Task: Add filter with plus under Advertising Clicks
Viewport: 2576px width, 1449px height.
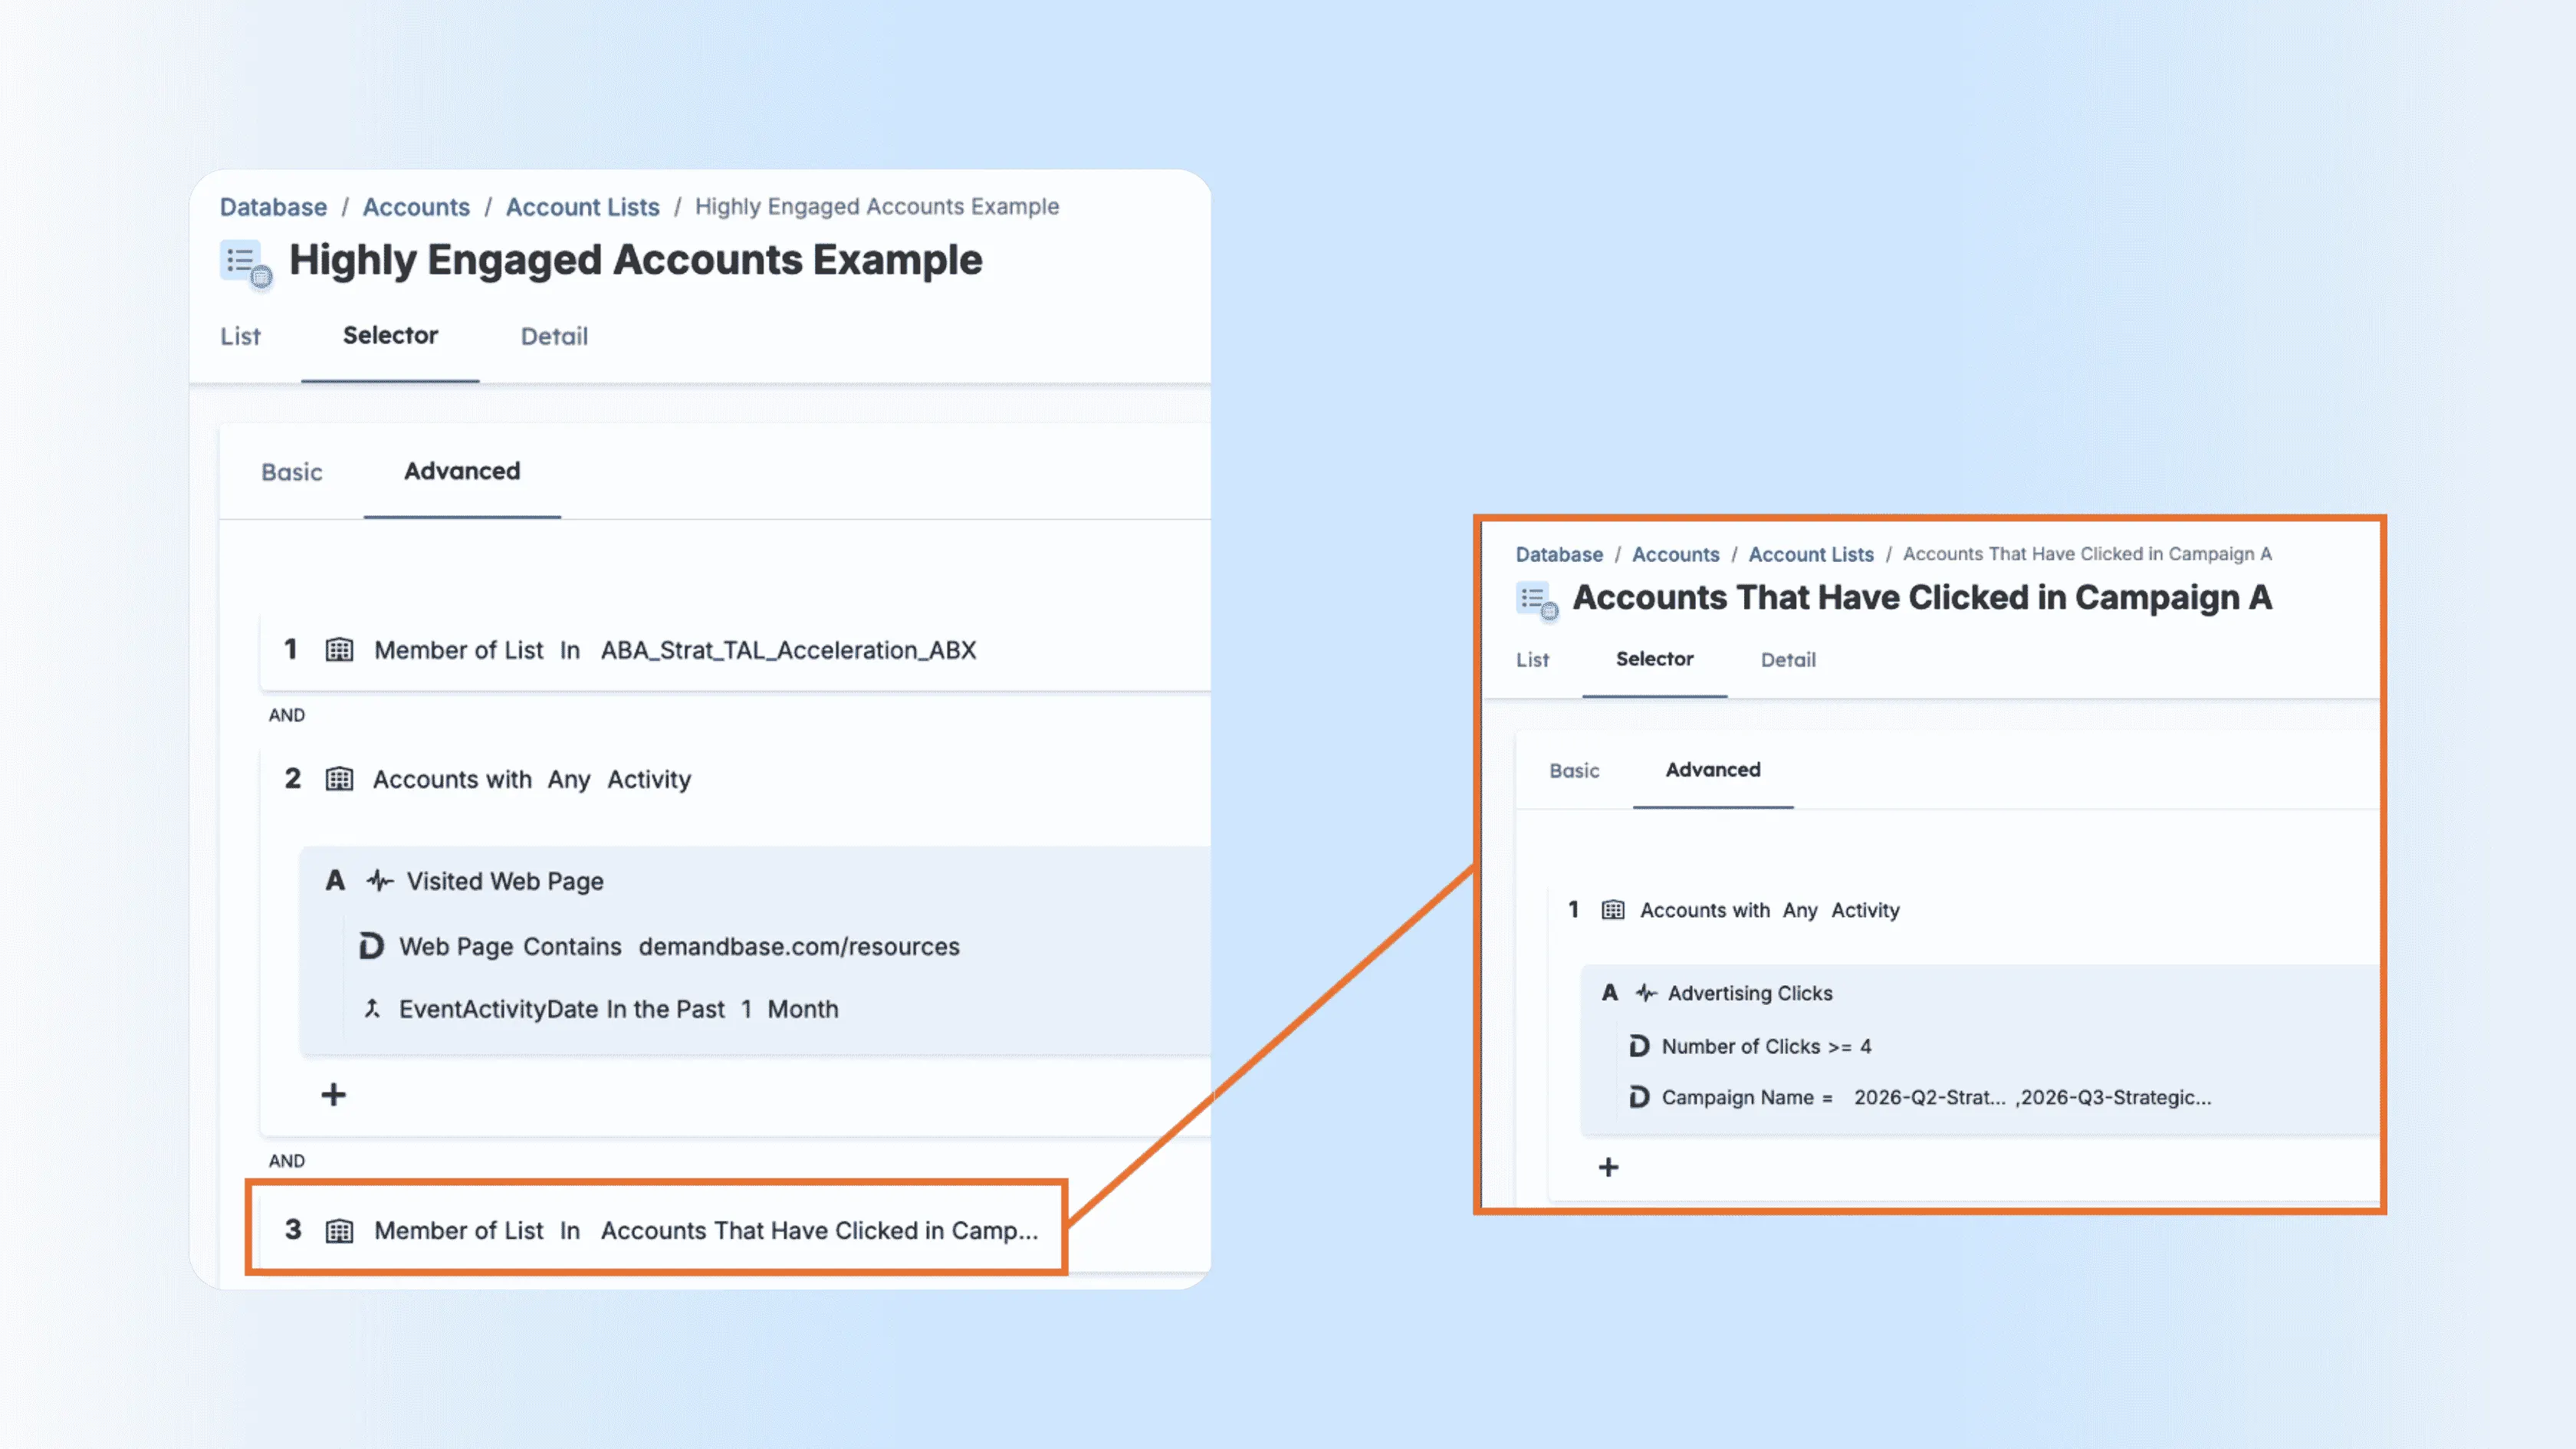Action: 1608,1167
